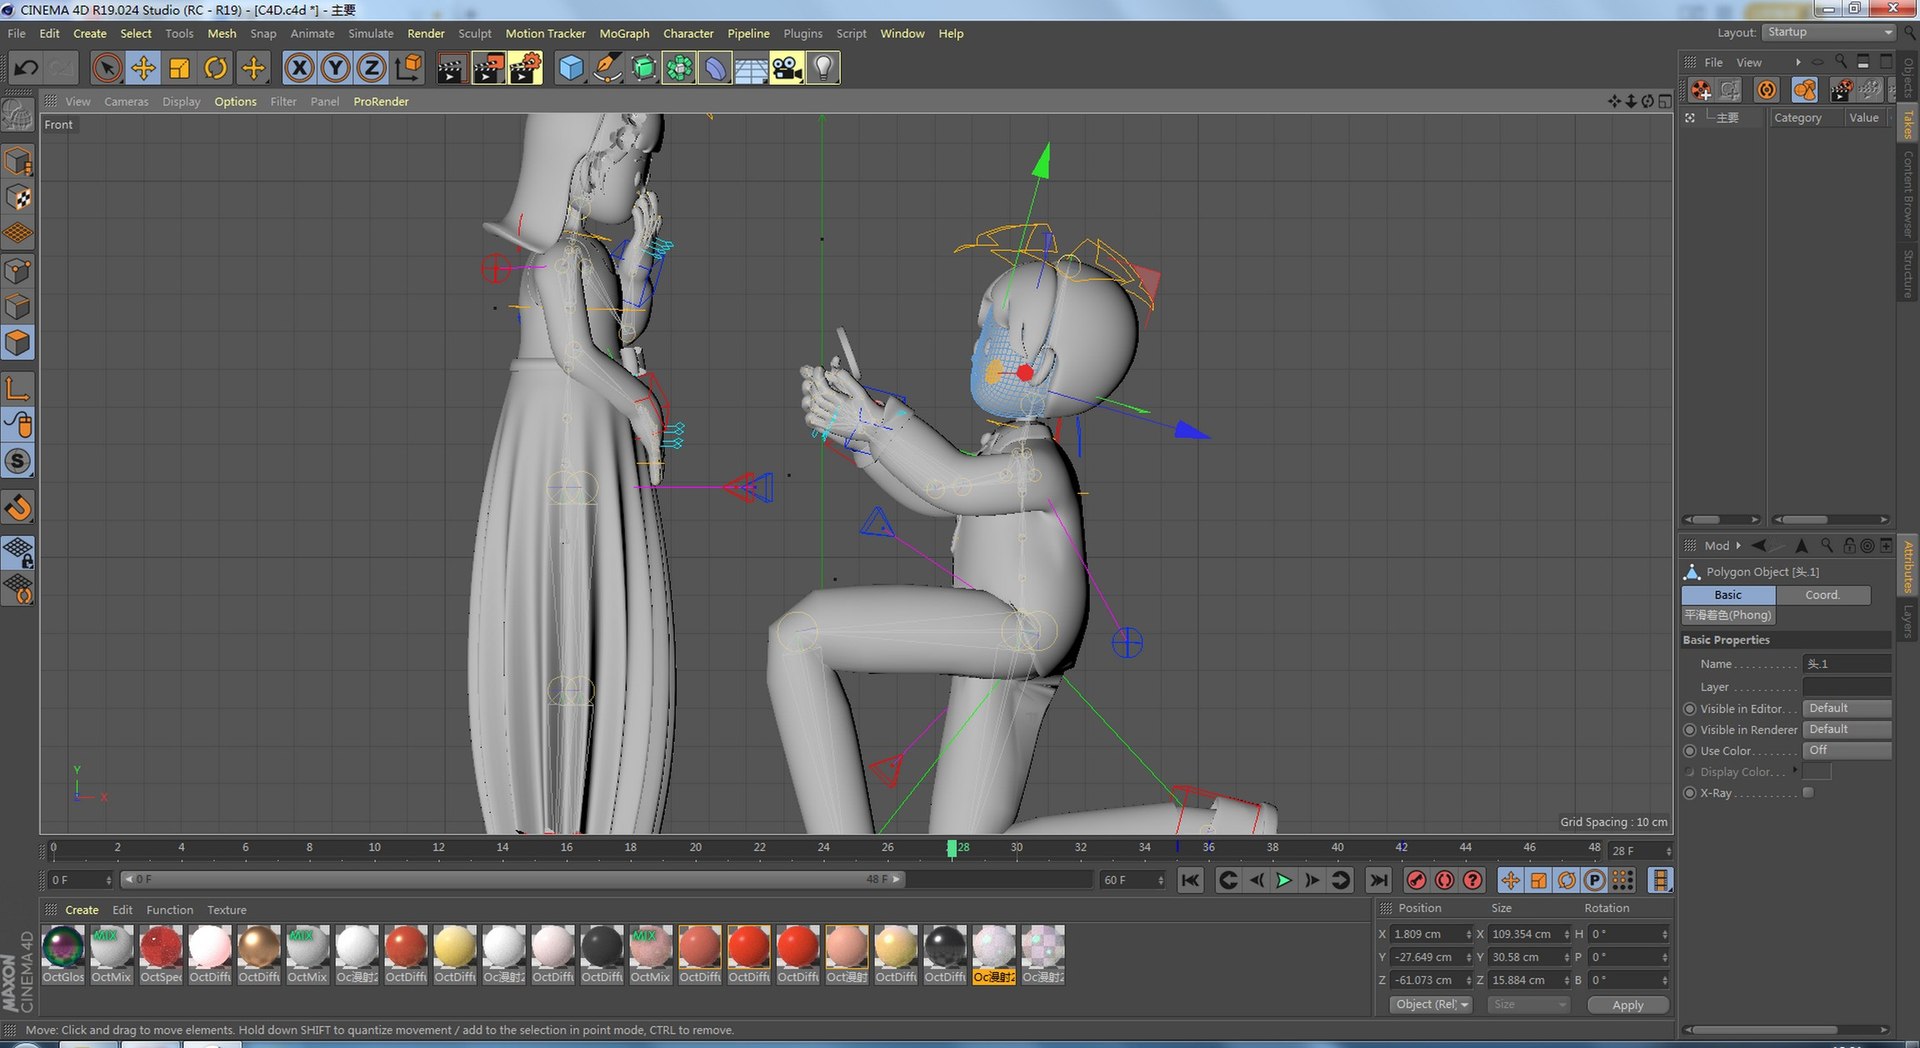Click the Spline Pen tool icon
The width and height of the screenshot is (1920, 1048).
(606, 68)
